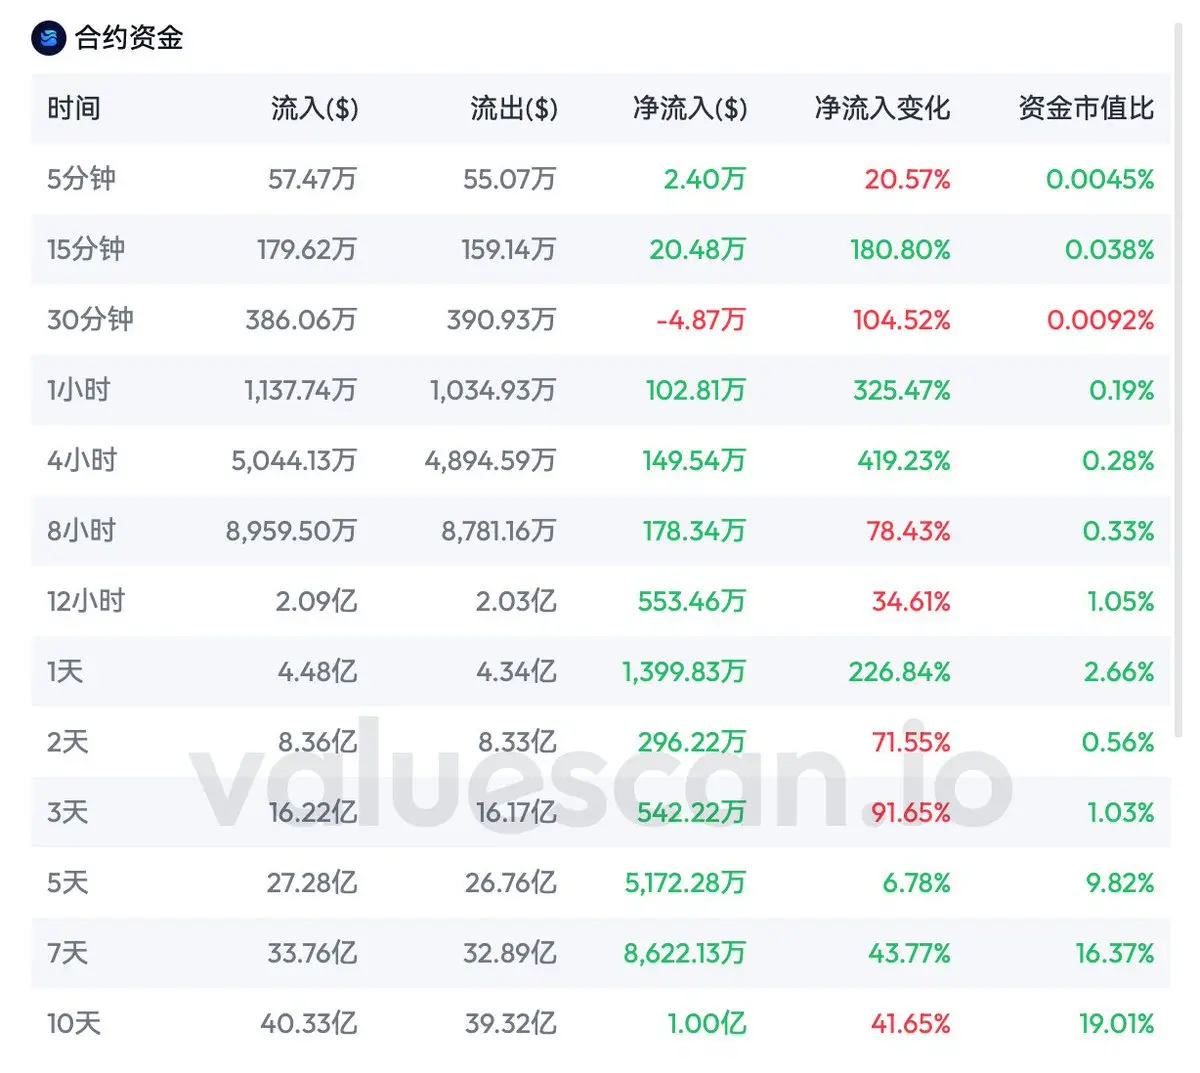Viewport: 1200px width, 1073px height.
Task: Click market cap ratio 0.0045%
Action: 1100,179
